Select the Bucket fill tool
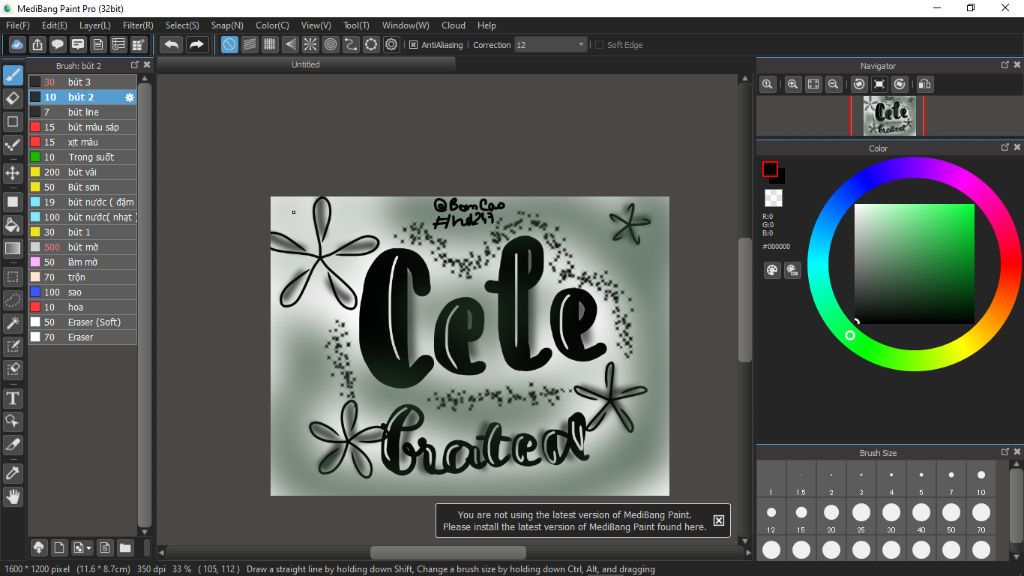Screen dimensions: 1024x576 pyautogui.click(x=13, y=225)
